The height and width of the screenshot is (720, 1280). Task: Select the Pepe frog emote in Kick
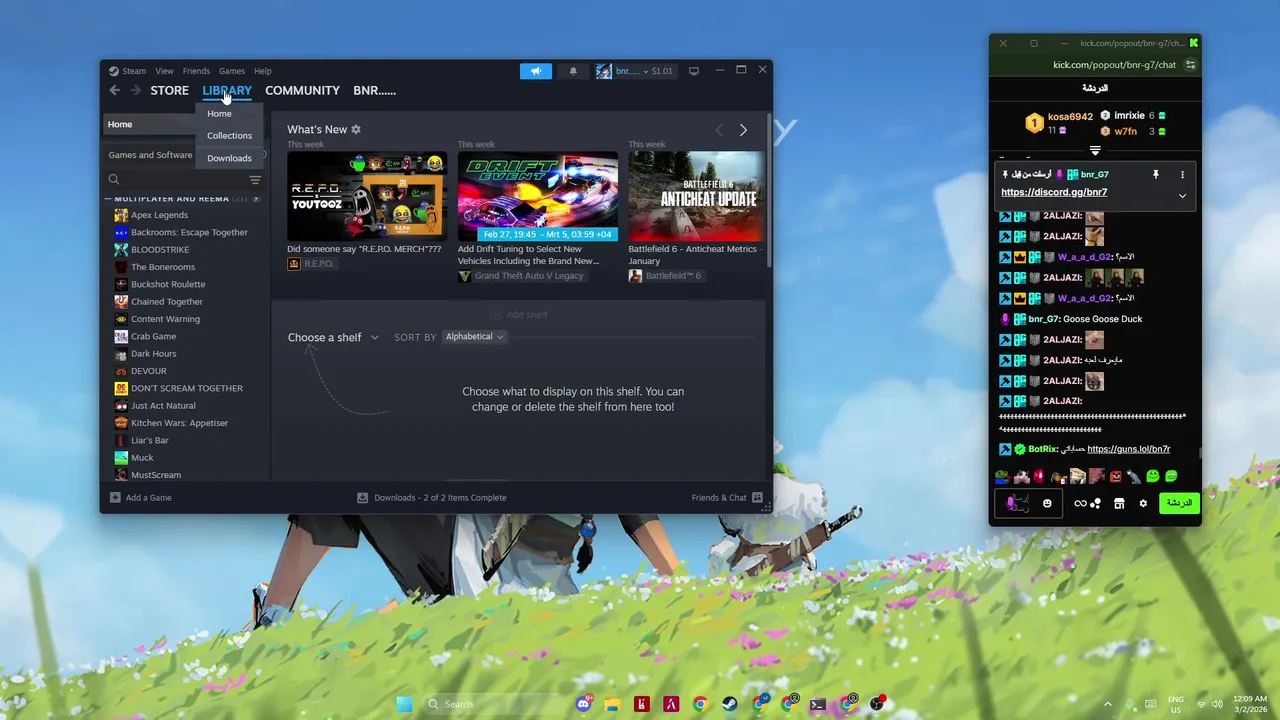tap(1002, 476)
